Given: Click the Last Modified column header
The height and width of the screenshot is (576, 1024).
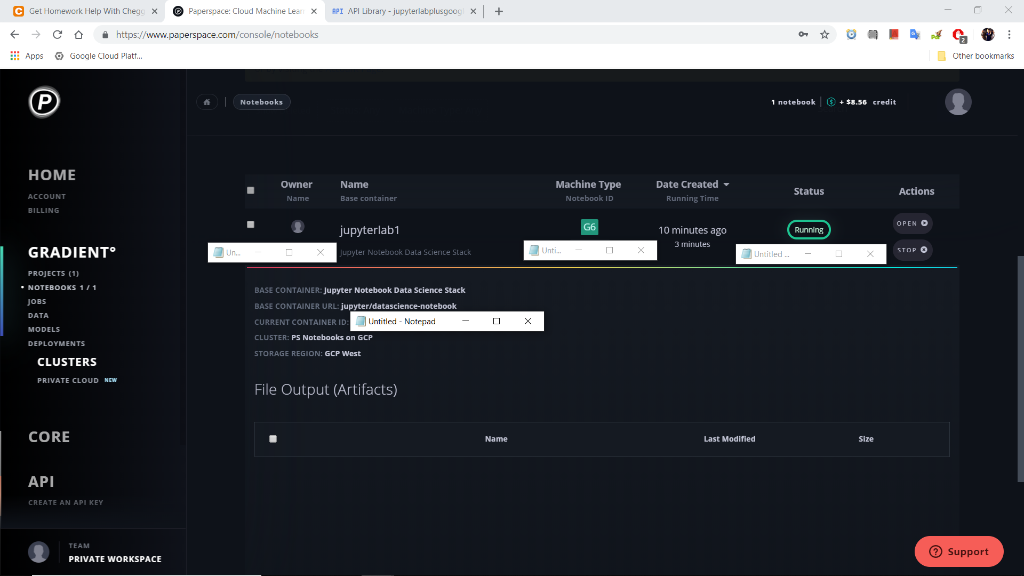Looking at the screenshot, I should [x=729, y=439].
